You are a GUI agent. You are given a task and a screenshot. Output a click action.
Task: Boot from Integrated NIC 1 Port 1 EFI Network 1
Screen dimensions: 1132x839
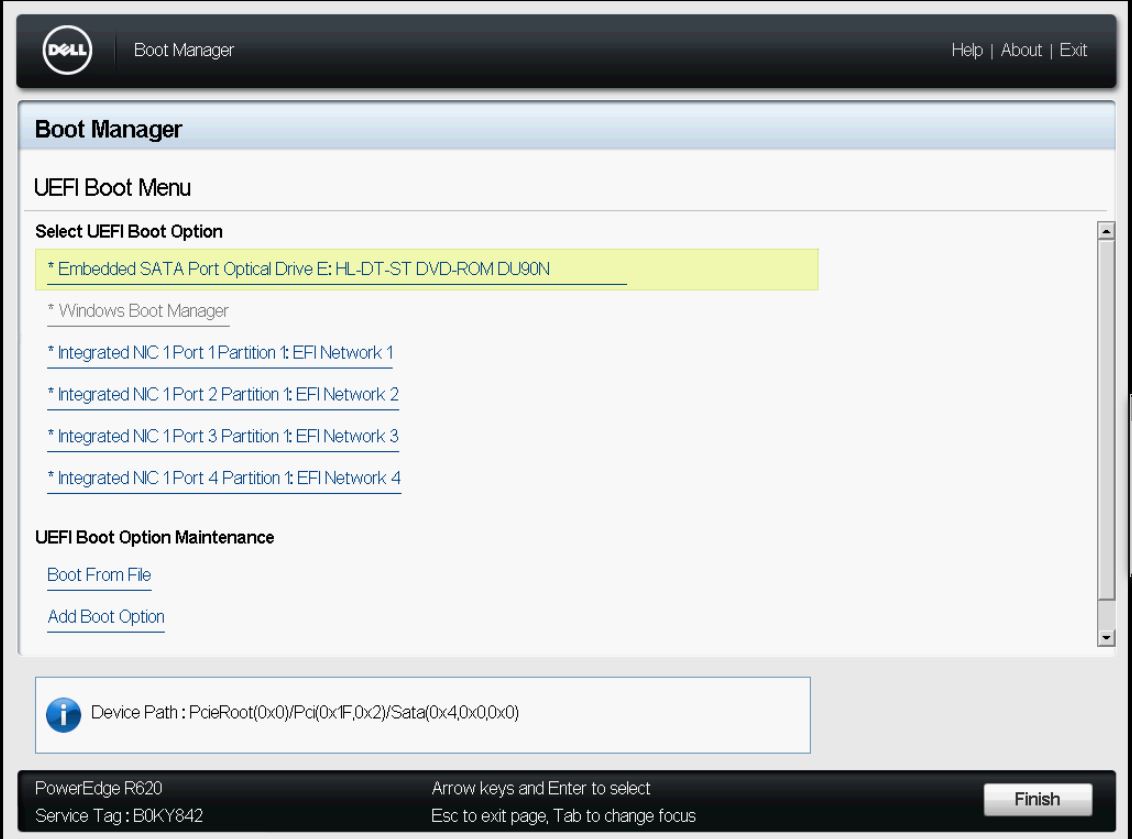[220, 353]
